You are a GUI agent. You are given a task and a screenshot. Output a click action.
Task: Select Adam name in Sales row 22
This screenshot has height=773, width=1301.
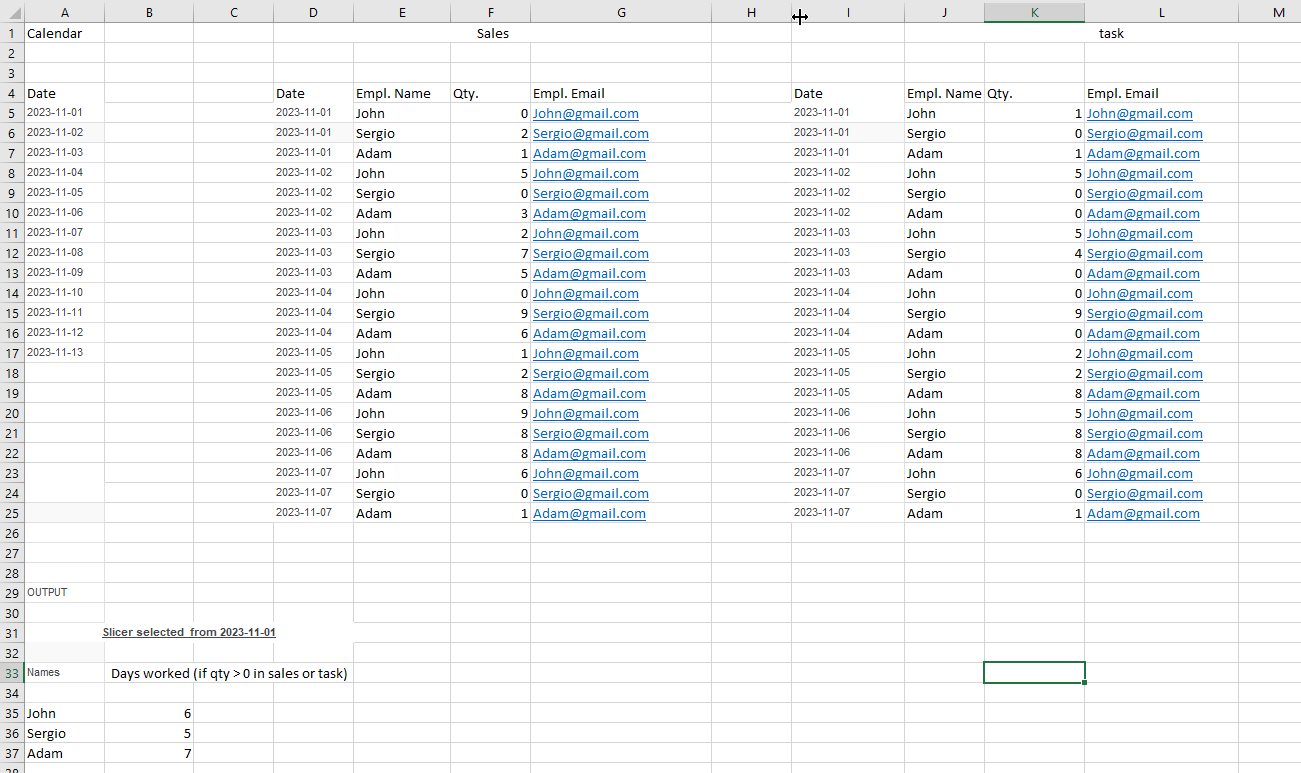pos(402,453)
